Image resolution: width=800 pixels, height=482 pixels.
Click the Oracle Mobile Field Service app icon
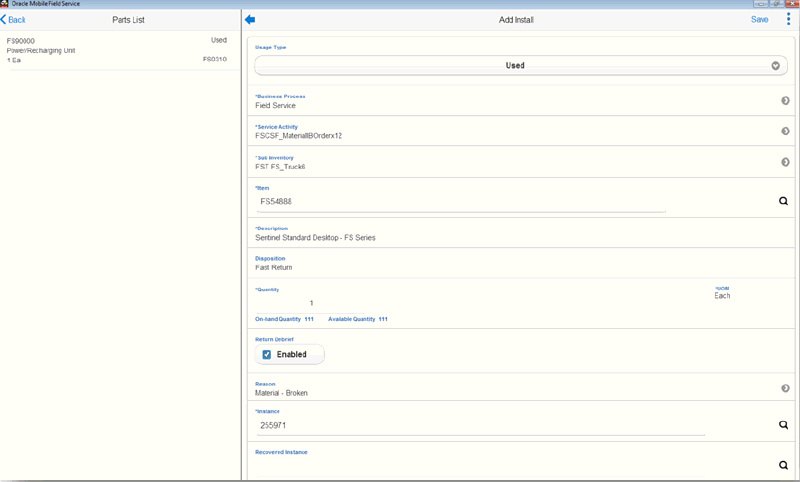[x=5, y=4]
